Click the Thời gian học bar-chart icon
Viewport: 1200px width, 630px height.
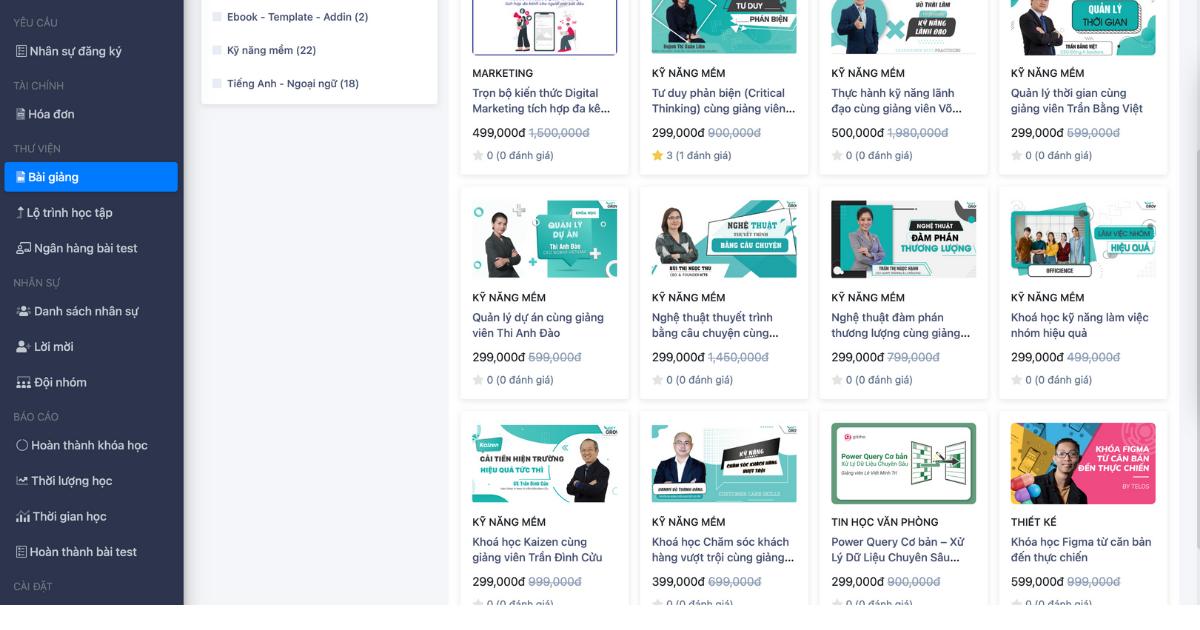[23, 516]
